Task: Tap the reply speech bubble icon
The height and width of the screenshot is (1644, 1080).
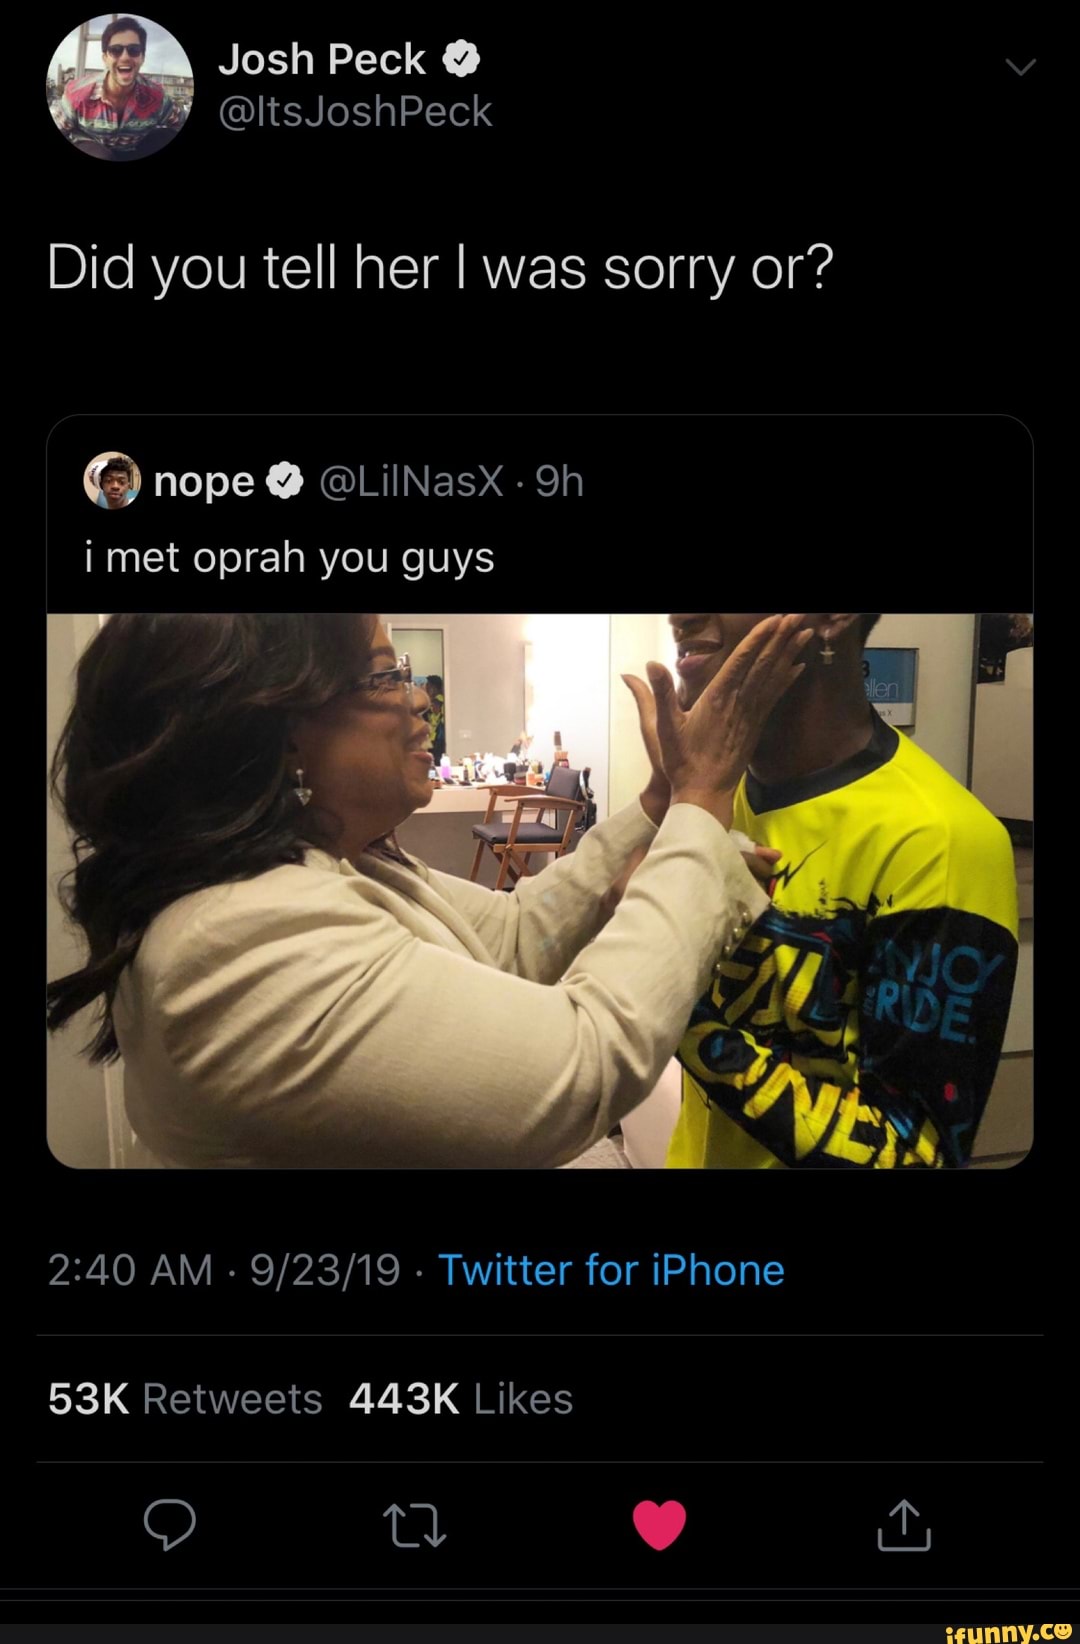Action: click(169, 1524)
